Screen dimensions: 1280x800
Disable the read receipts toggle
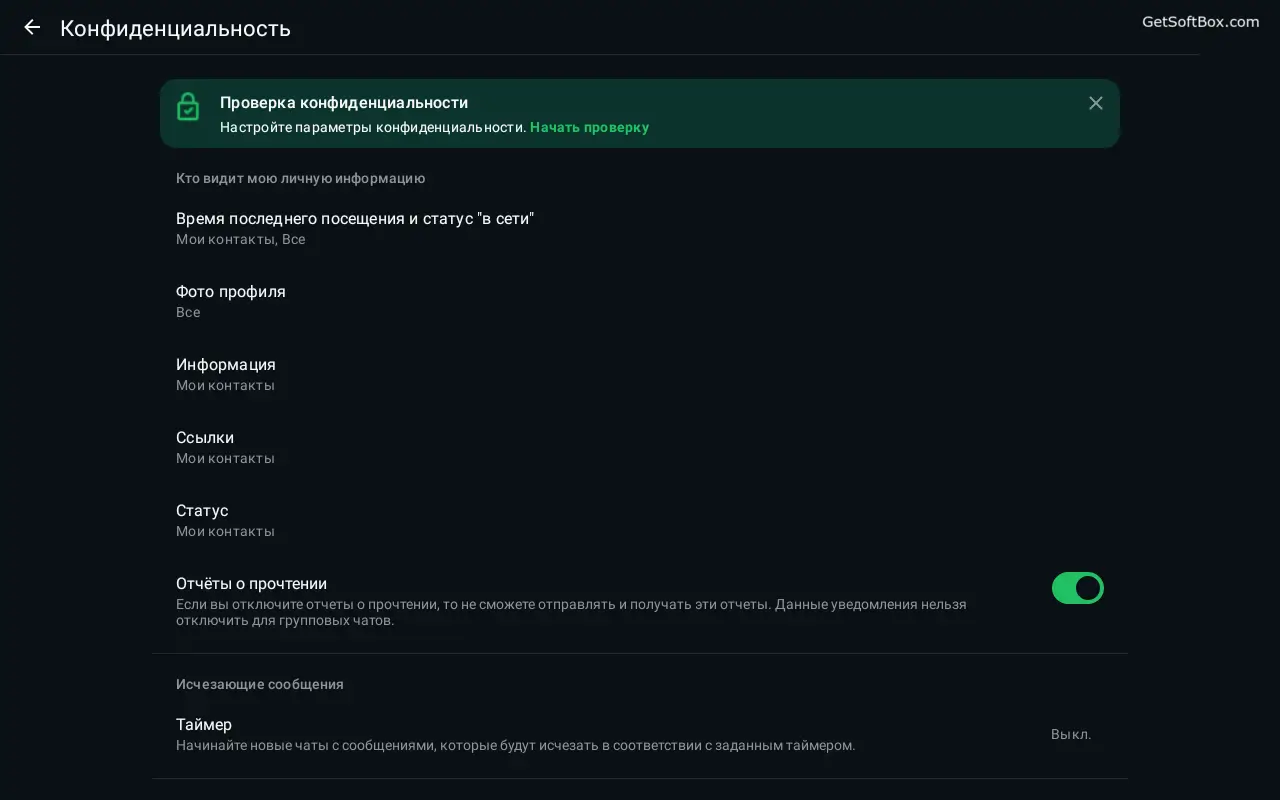(1077, 588)
